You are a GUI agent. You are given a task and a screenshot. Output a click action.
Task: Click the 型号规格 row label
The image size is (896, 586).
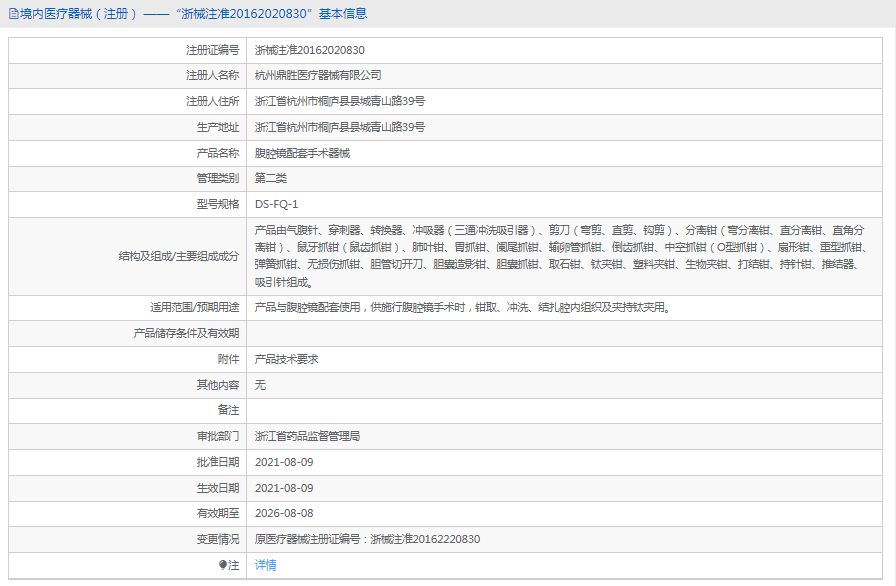pos(218,204)
